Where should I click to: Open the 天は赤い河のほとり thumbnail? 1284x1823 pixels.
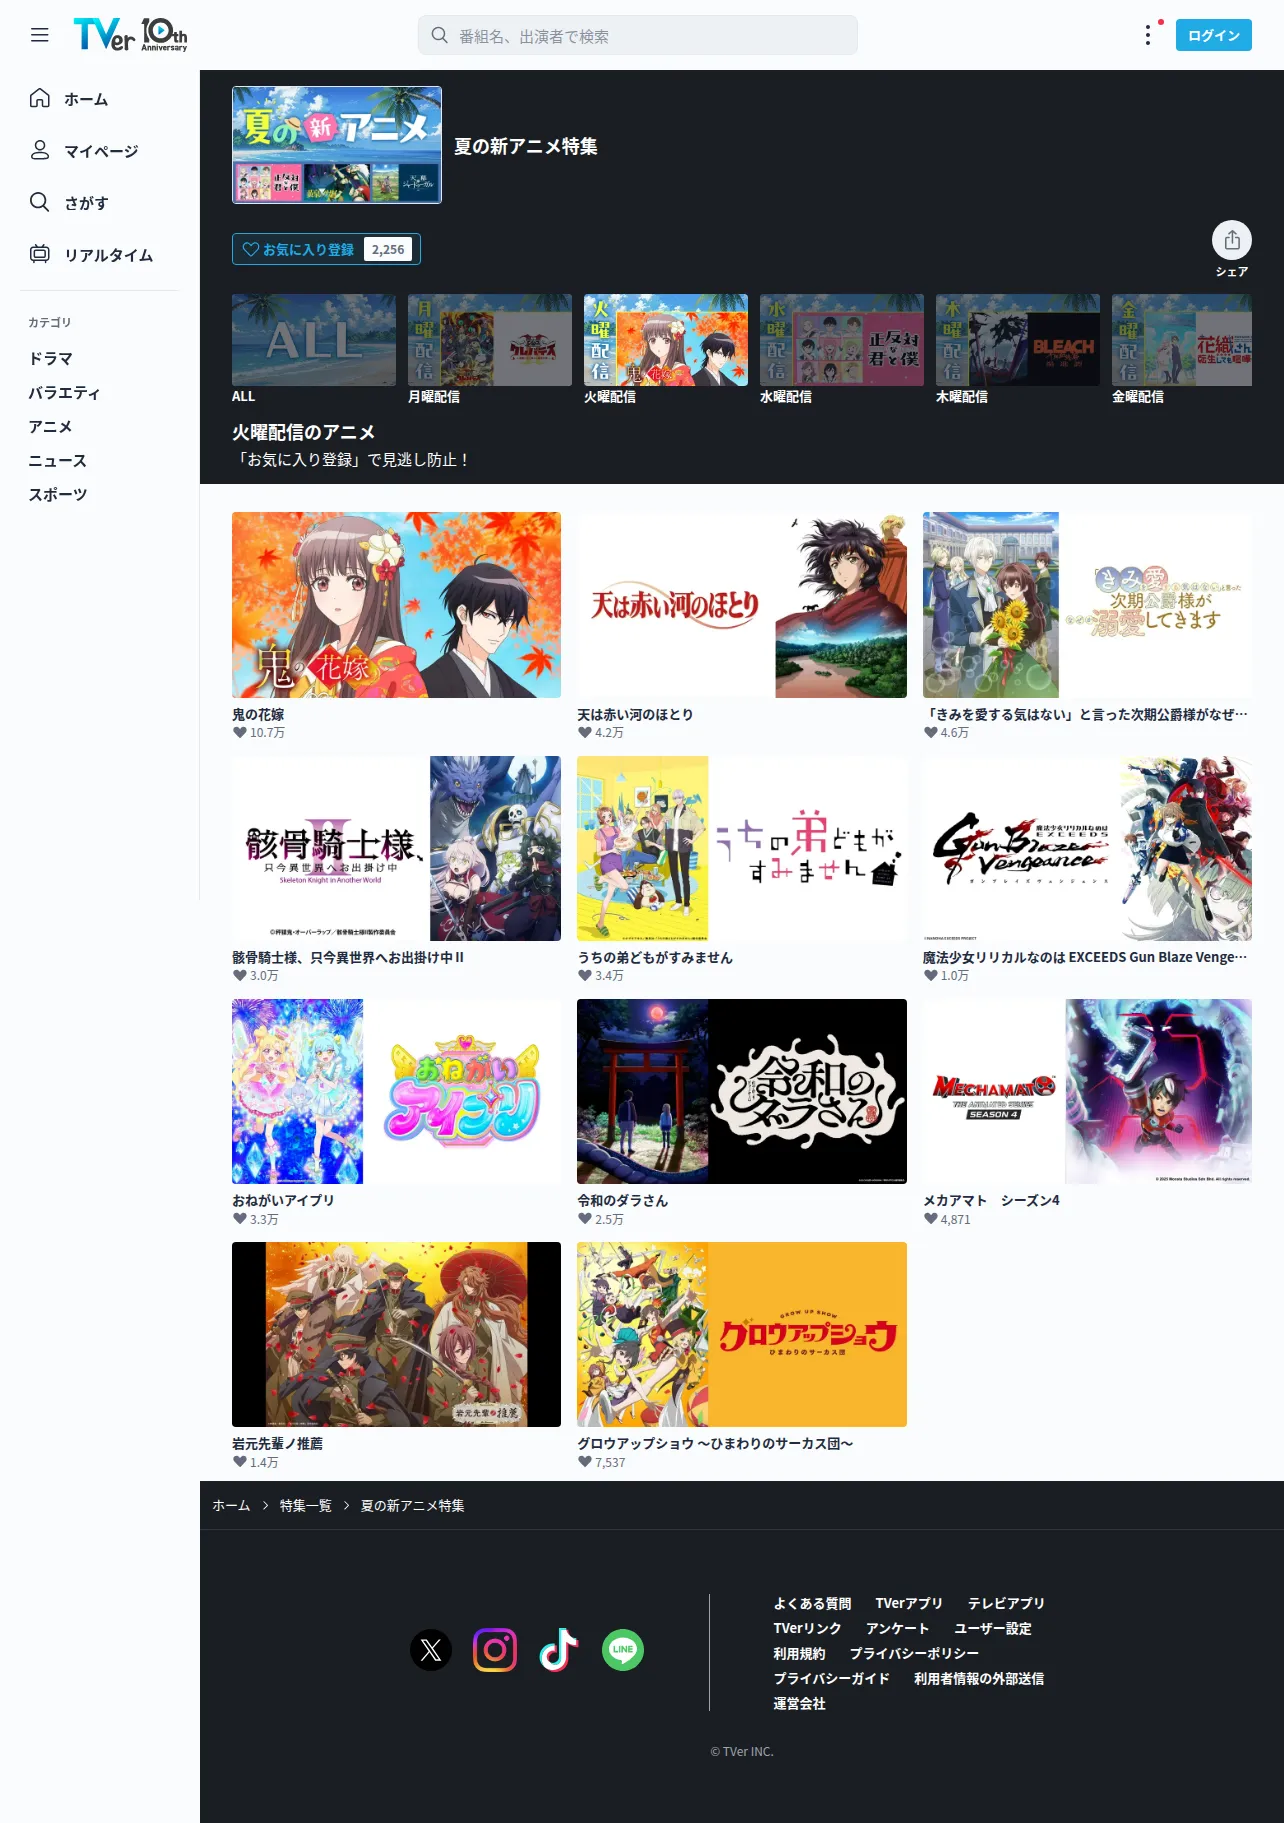point(742,605)
